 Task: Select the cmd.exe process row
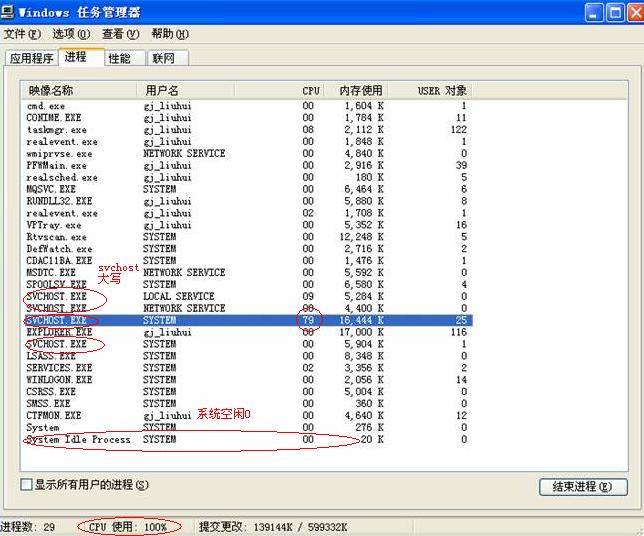246,106
